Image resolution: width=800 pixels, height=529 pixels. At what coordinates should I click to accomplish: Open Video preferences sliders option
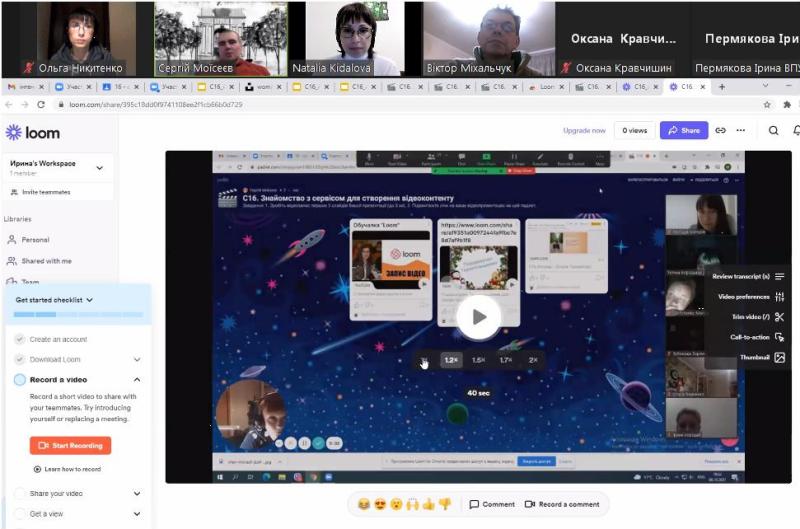(779, 297)
